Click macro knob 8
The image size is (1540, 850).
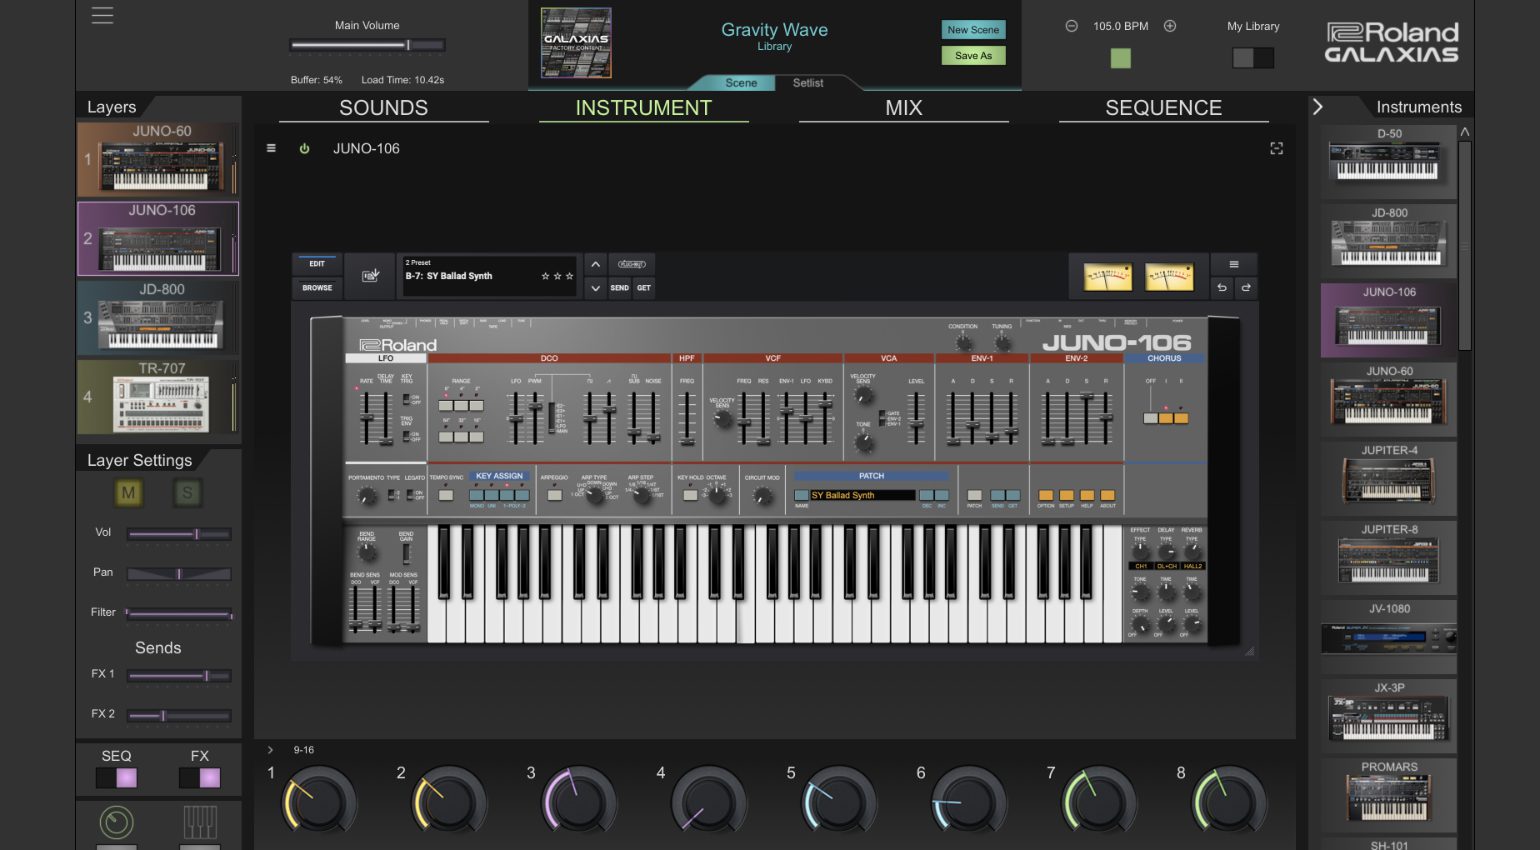pos(1230,801)
